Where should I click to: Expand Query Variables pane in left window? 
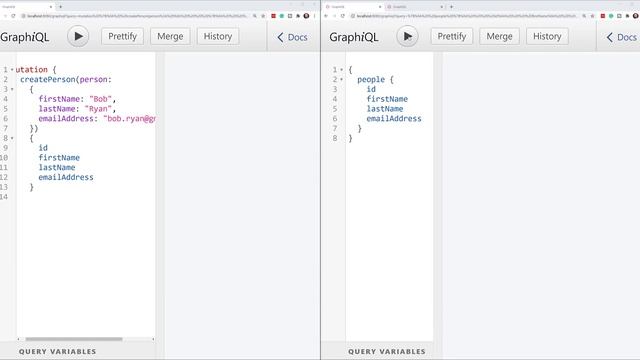[x=58, y=351]
